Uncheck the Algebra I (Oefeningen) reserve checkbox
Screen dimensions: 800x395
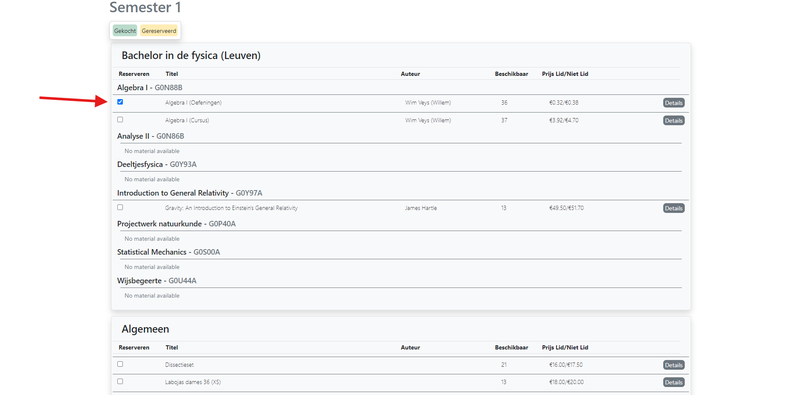click(x=120, y=102)
